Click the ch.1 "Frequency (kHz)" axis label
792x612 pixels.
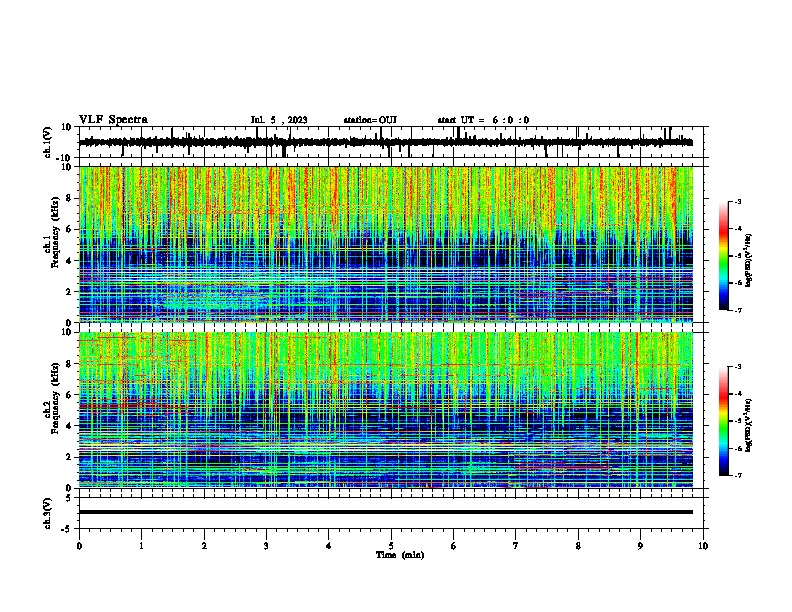[x=55, y=233]
